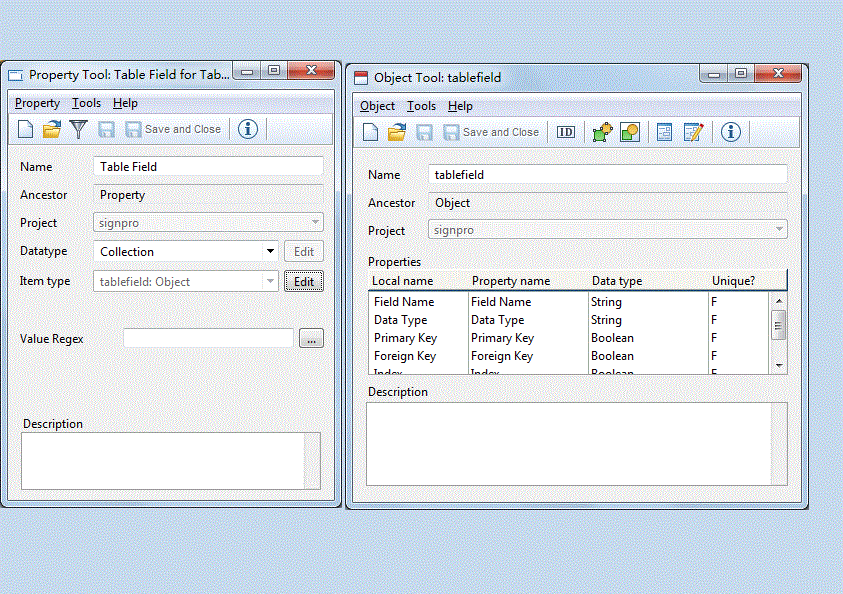Click the orange circle and green square icon
The image size is (843, 594).
pyautogui.click(x=629, y=132)
